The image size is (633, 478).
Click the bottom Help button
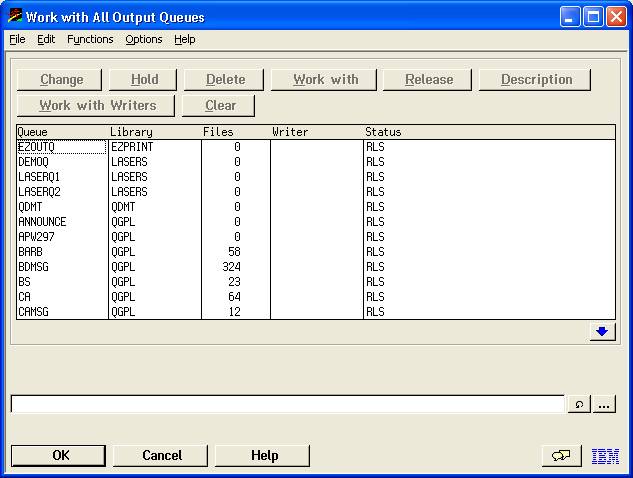click(262, 455)
